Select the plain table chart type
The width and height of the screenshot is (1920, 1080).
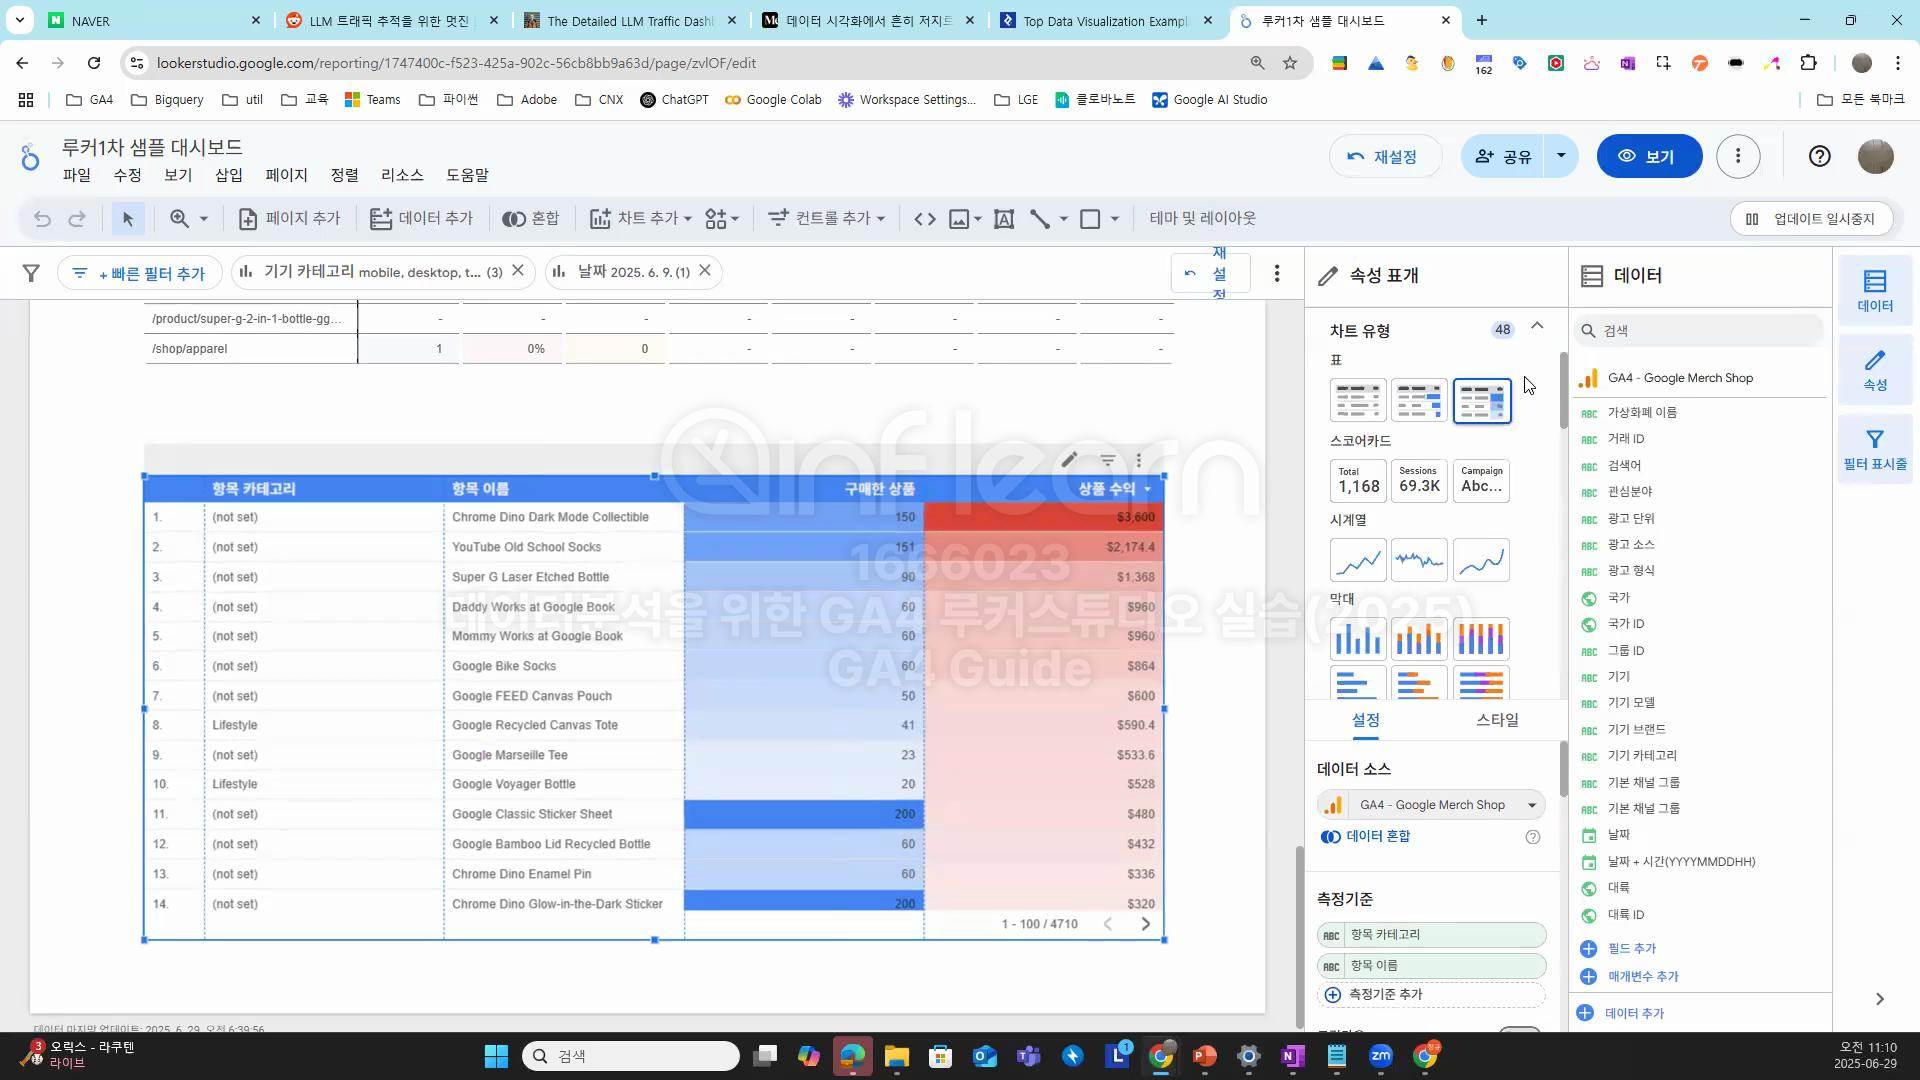tap(1358, 400)
